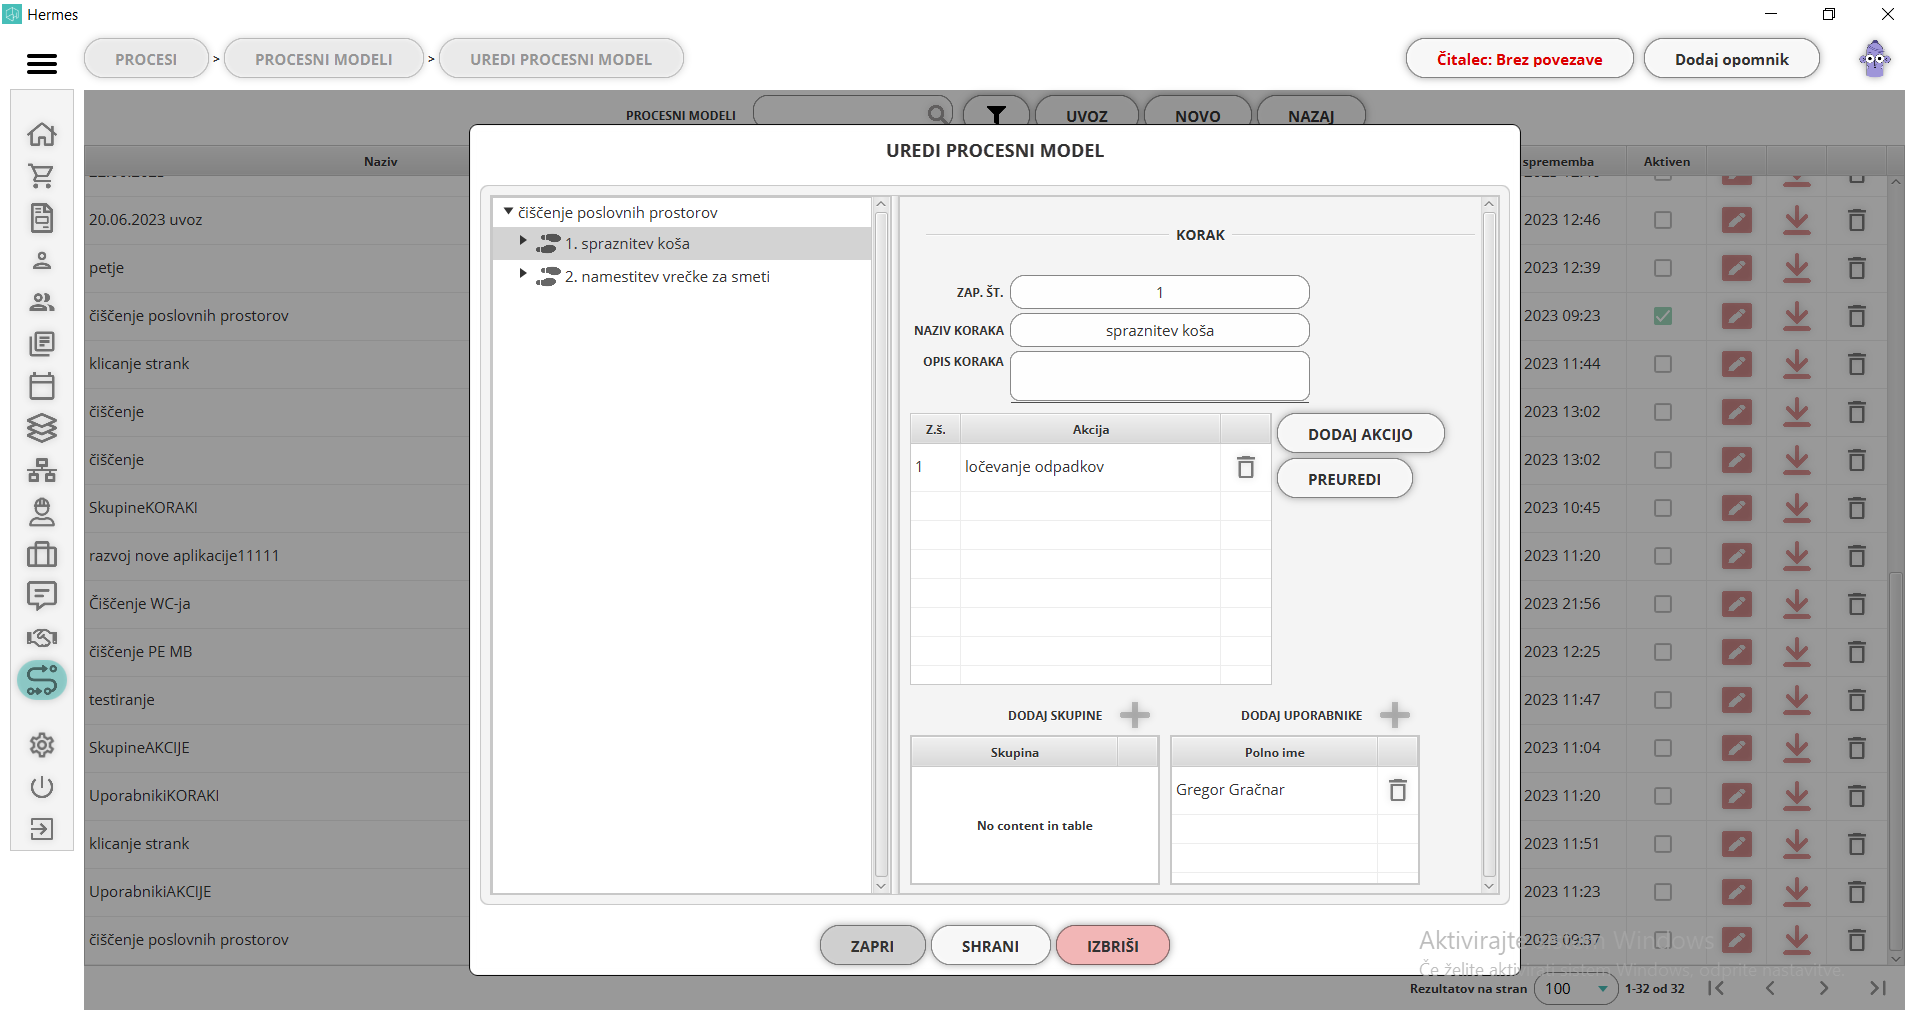Delete row dated 2023 09:23
The height and width of the screenshot is (1029, 1916).
click(1857, 316)
